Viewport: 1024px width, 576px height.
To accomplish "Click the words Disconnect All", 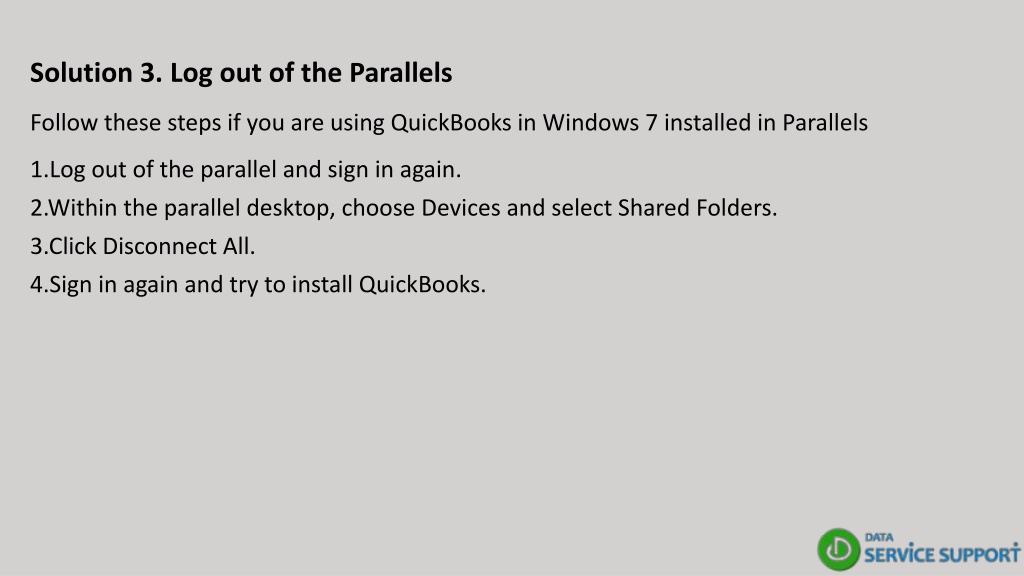I will 178,246.
